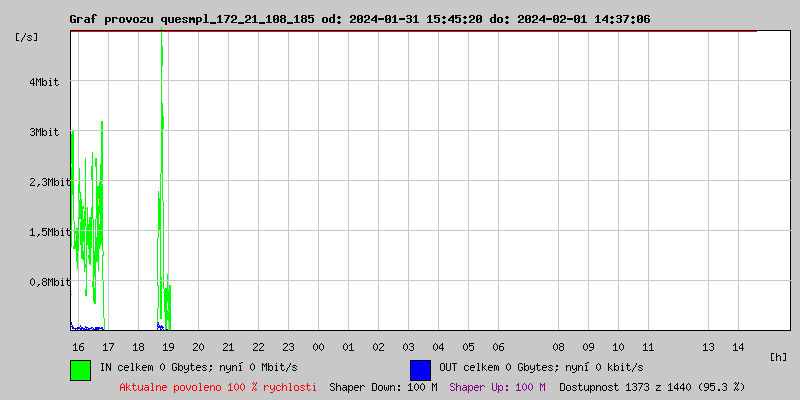Image resolution: width=800 pixels, height=400 pixels.
Task: Click the '18' hour tick label
Action: pos(138,347)
